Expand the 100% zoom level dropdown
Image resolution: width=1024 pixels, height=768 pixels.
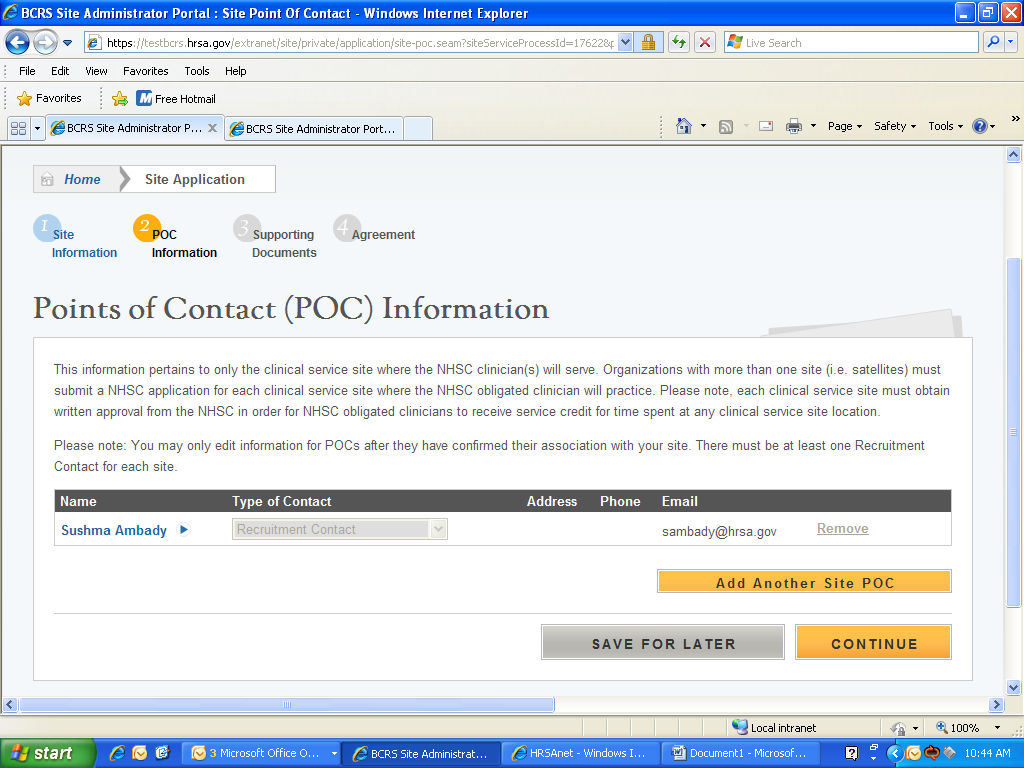click(x=997, y=728)
